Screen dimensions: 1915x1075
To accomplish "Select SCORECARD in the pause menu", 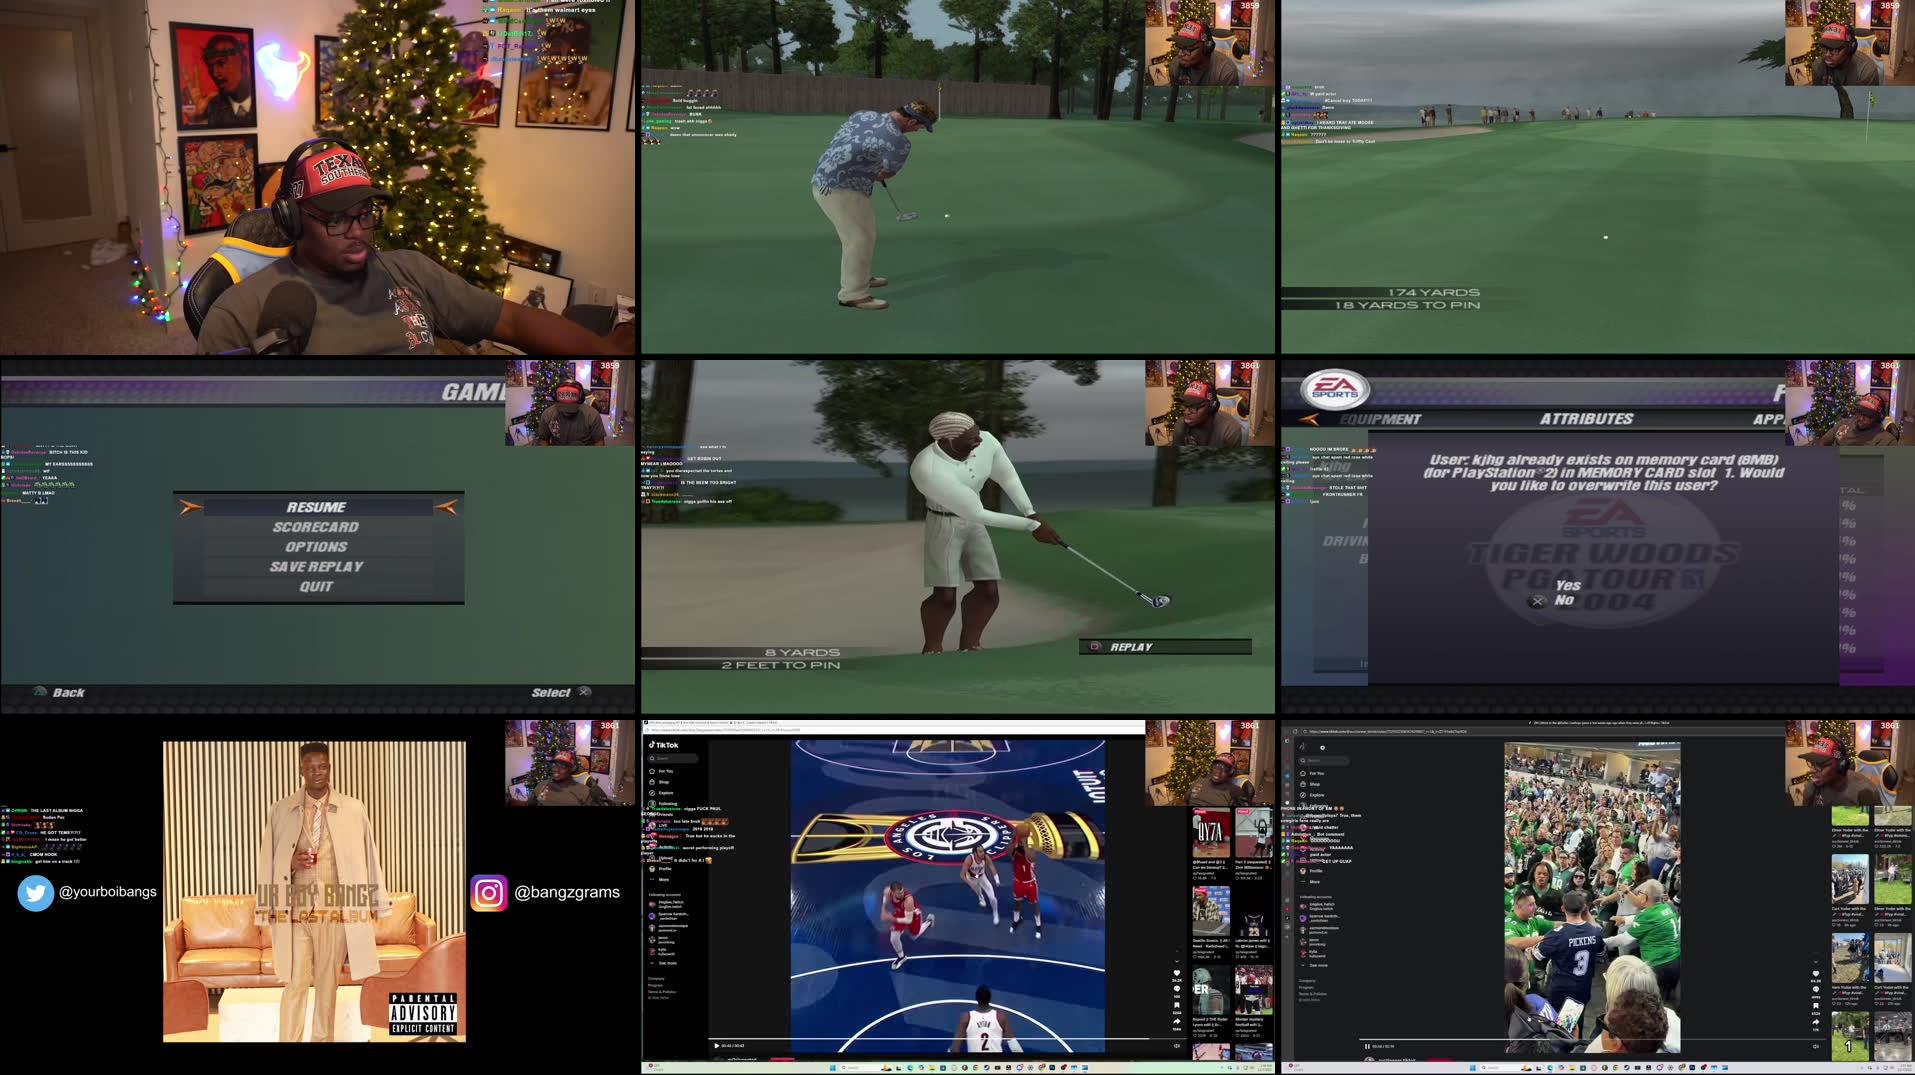I will tap(316, 527).
